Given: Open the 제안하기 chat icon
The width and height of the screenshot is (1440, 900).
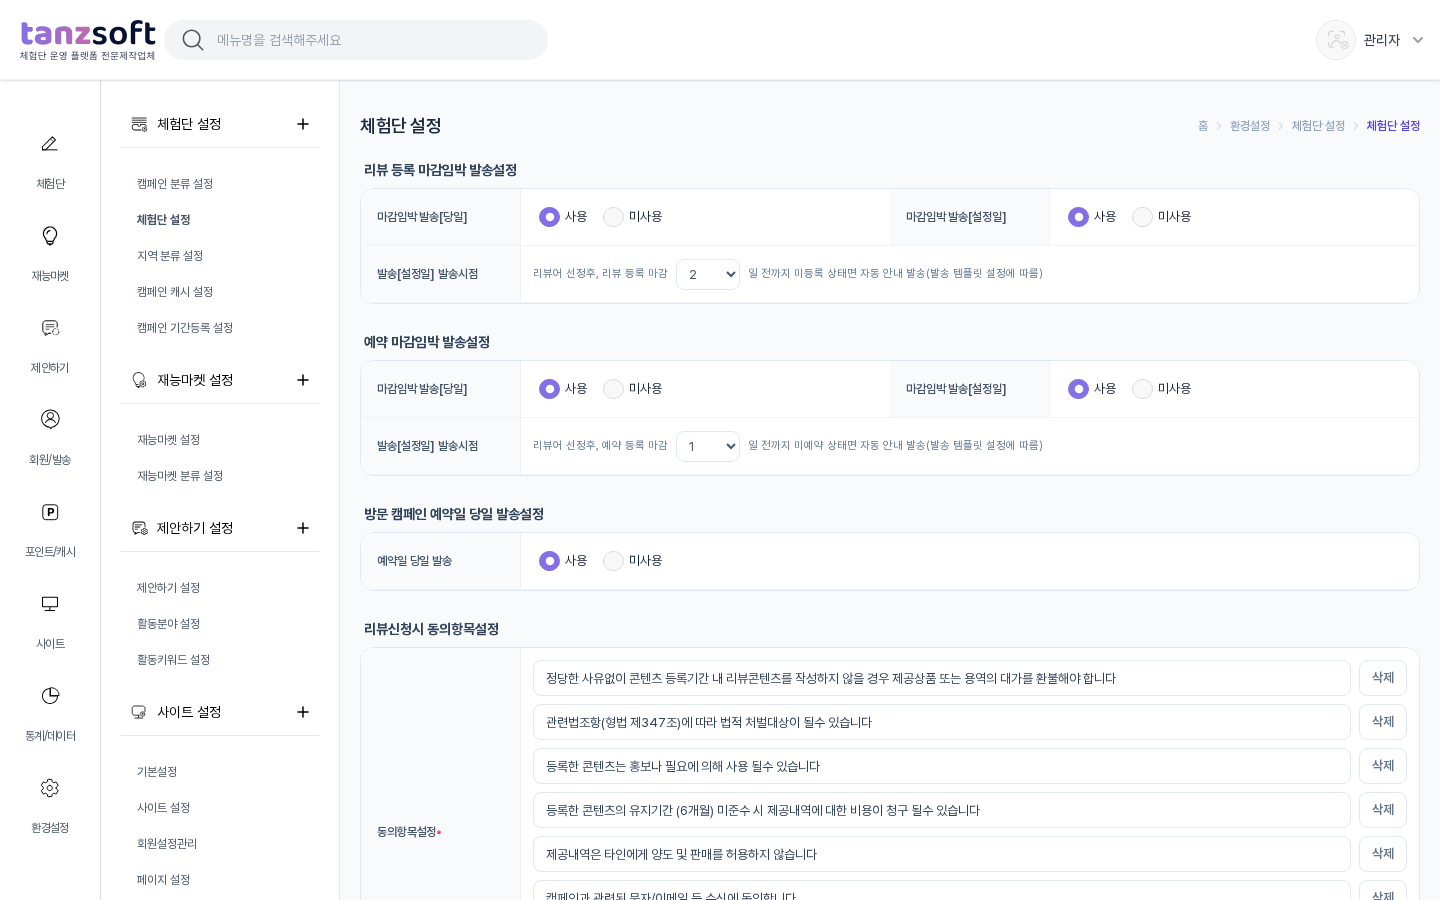Looking at the screenshot, I should pos(49,328).
